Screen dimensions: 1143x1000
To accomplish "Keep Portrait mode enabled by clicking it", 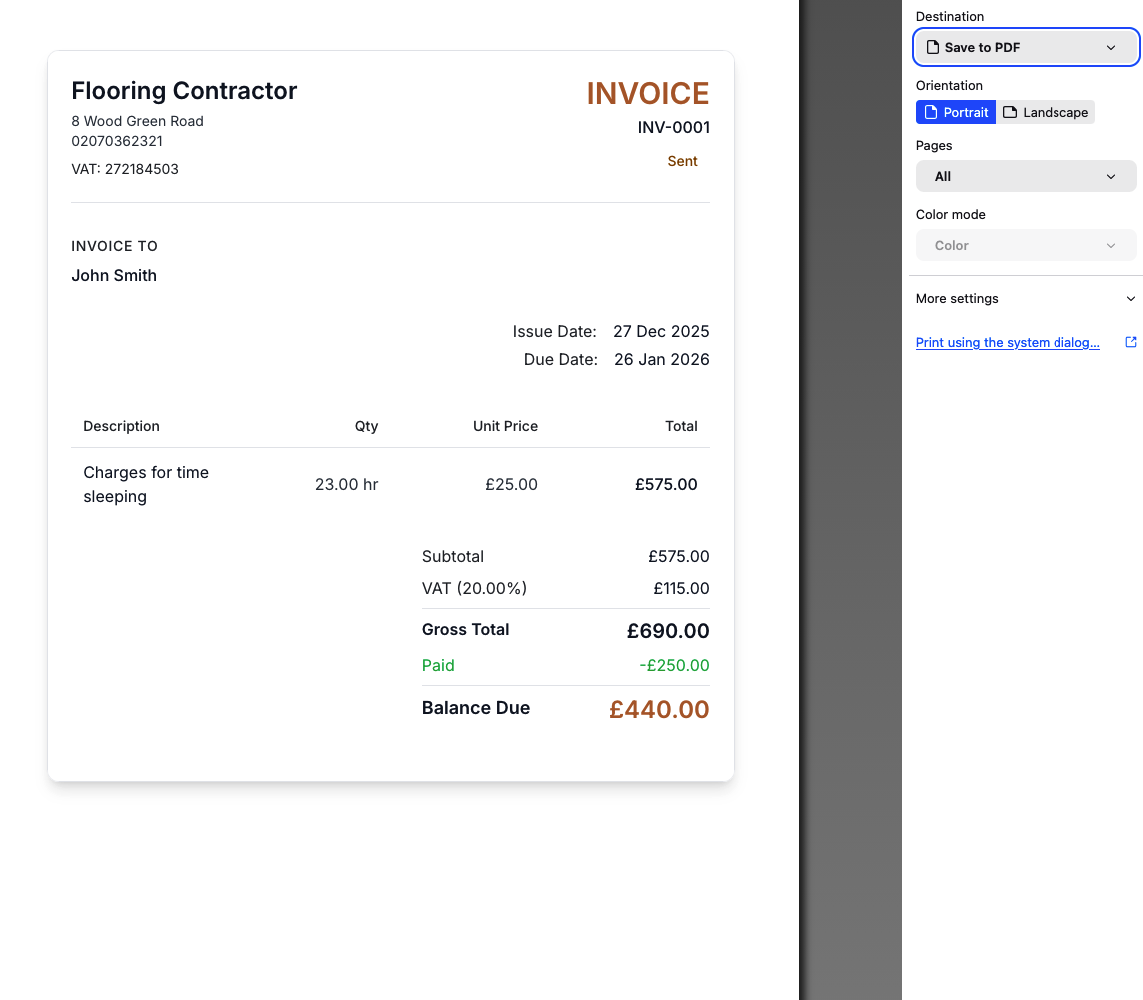I will click(956, 112).
